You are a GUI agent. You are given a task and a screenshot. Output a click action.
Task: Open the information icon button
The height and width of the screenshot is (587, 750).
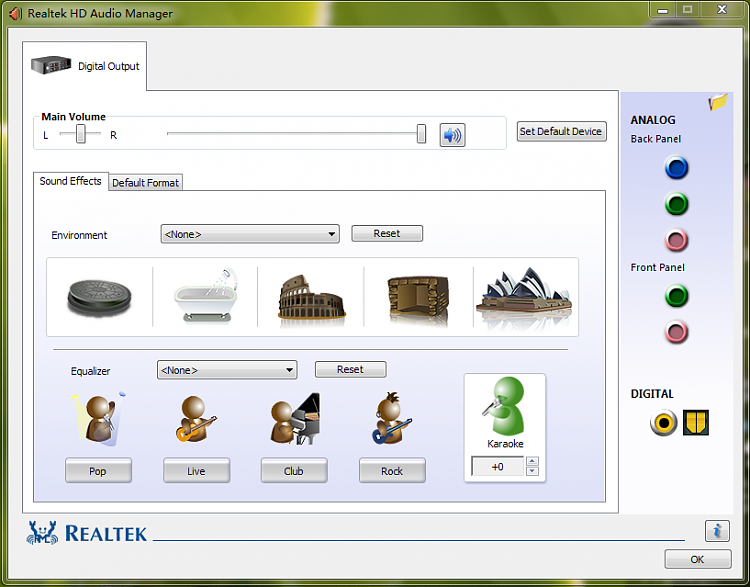click(x=717, y=531)
